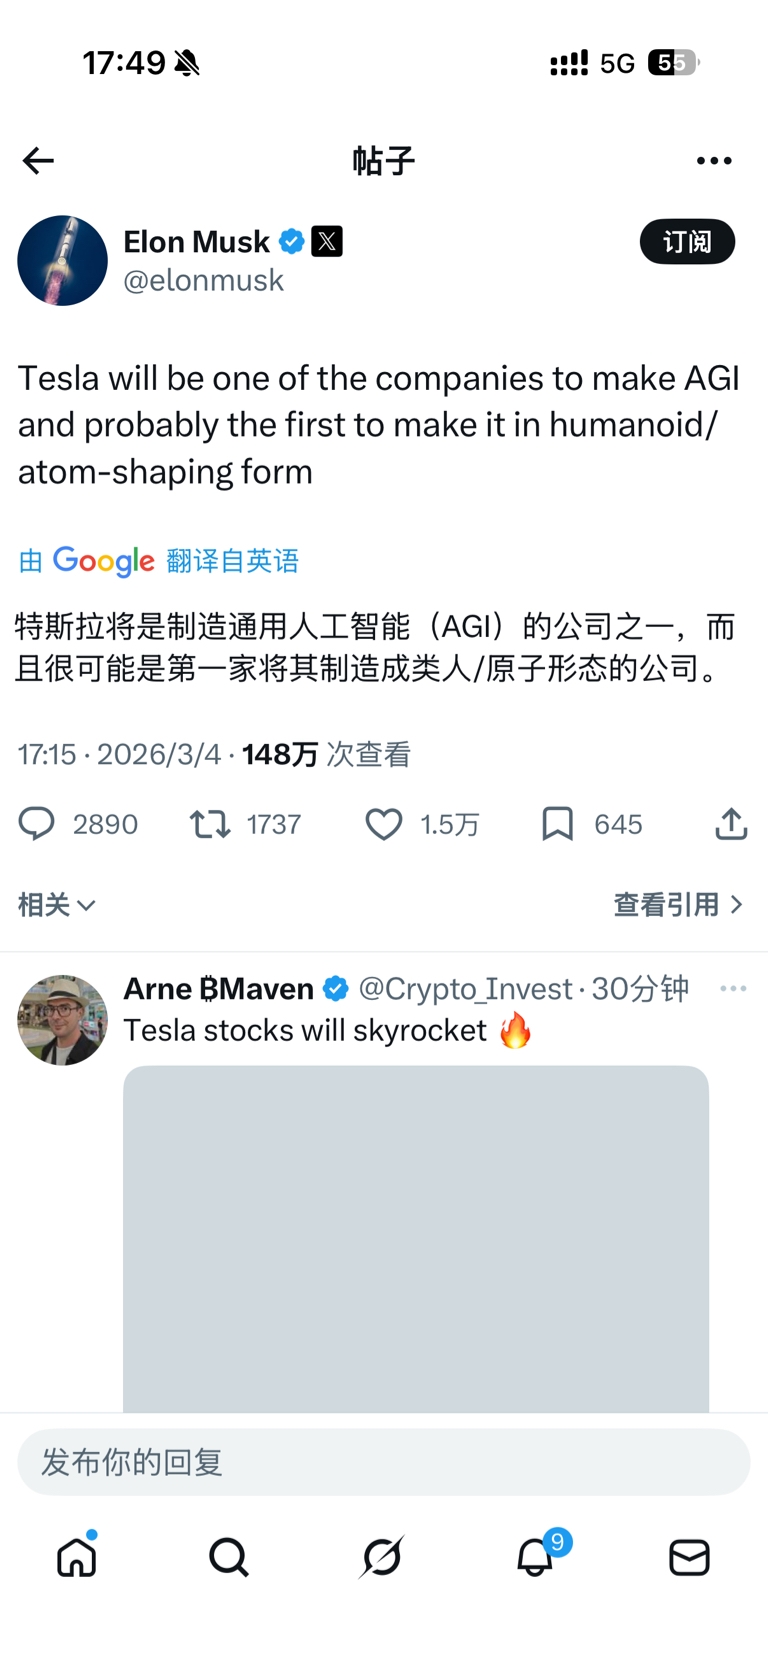Tap the reply input field 发布你的回复

point(383,1462)
